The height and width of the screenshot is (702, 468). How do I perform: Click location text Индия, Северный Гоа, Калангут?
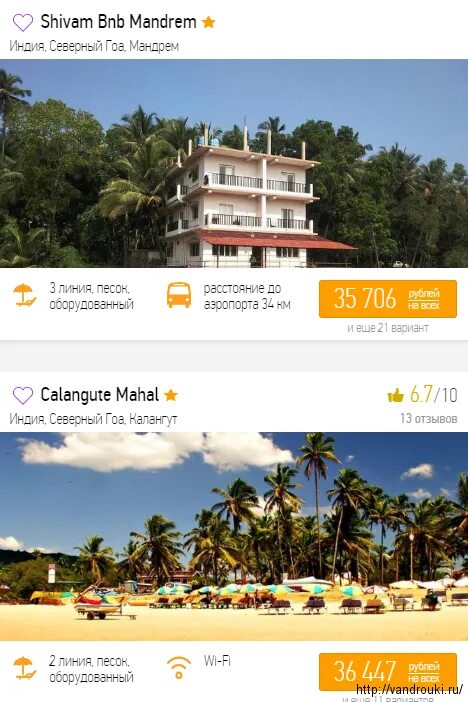(x=93, y=419)
